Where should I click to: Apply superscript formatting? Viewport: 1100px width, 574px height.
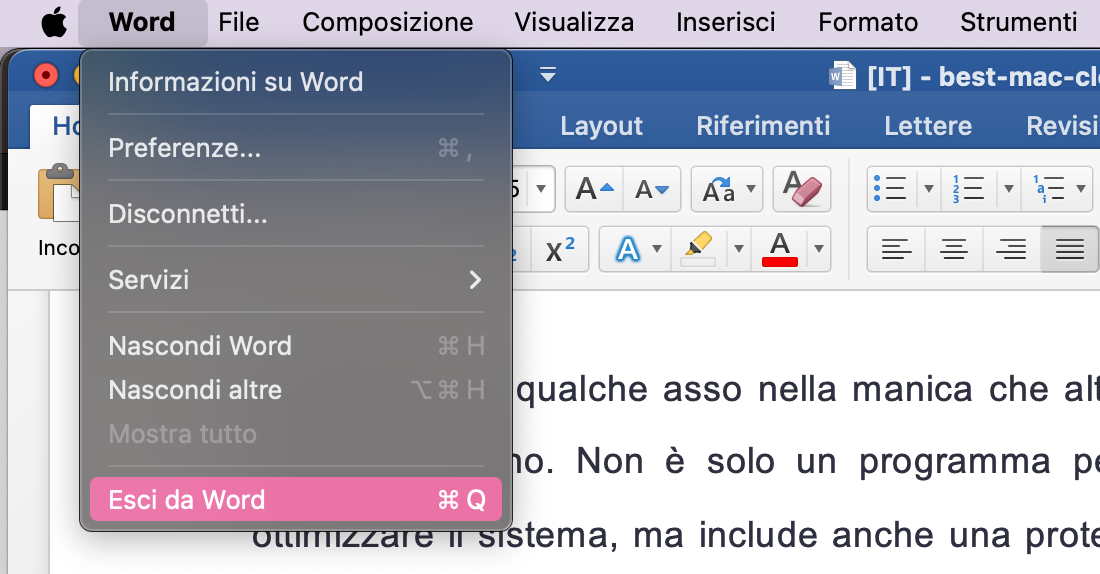click(560, 249)
